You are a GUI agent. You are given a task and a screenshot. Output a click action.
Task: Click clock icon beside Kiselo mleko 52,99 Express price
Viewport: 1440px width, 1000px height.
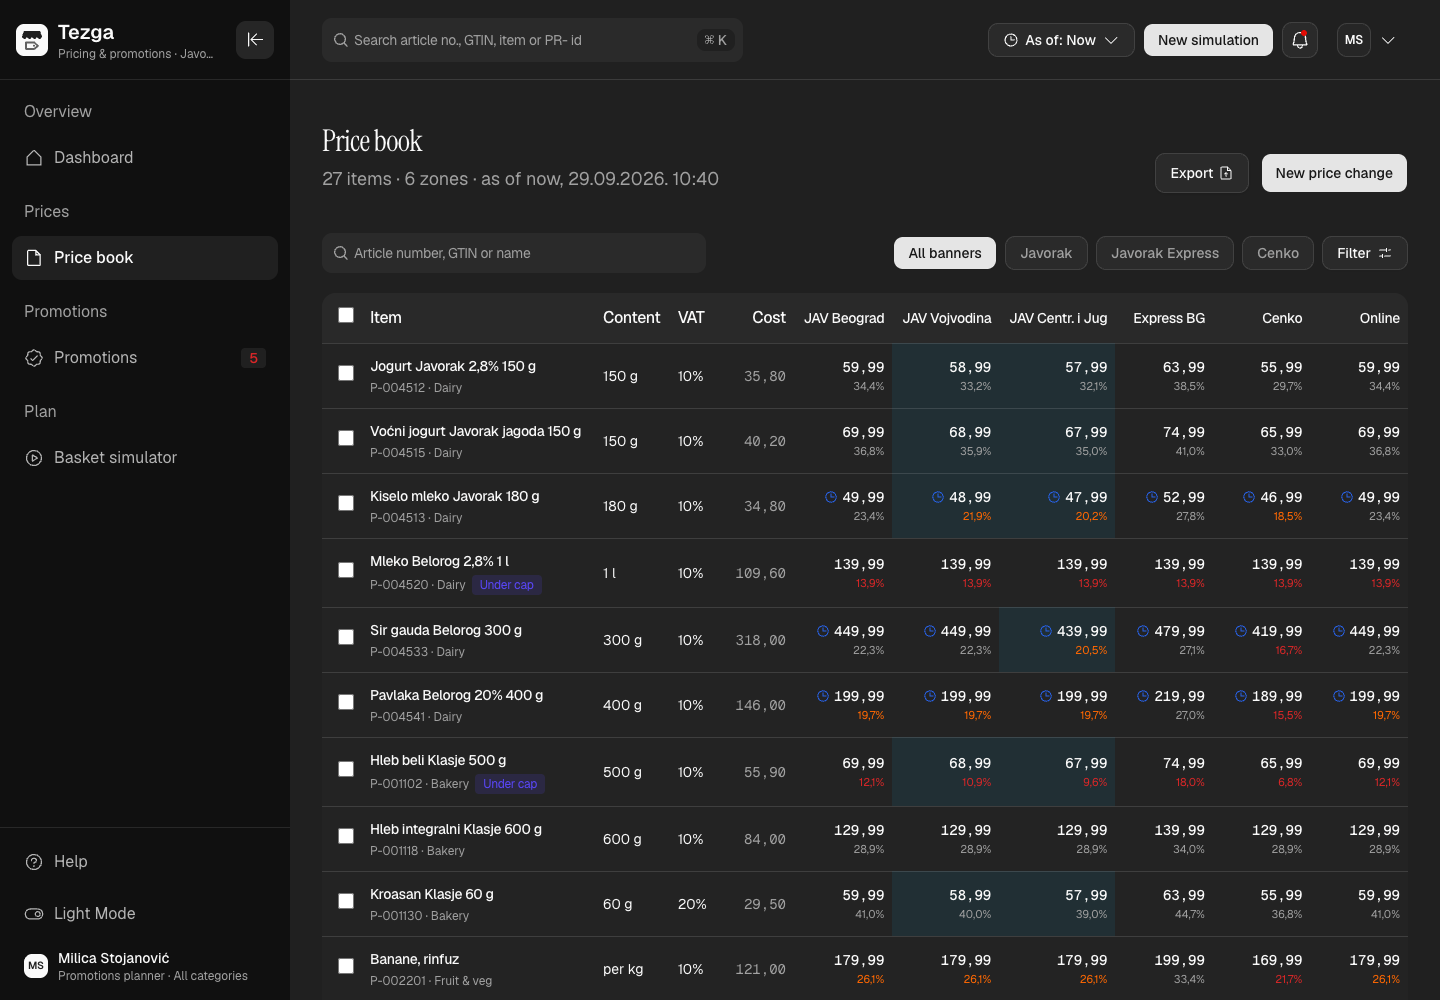coord(1152,497)
